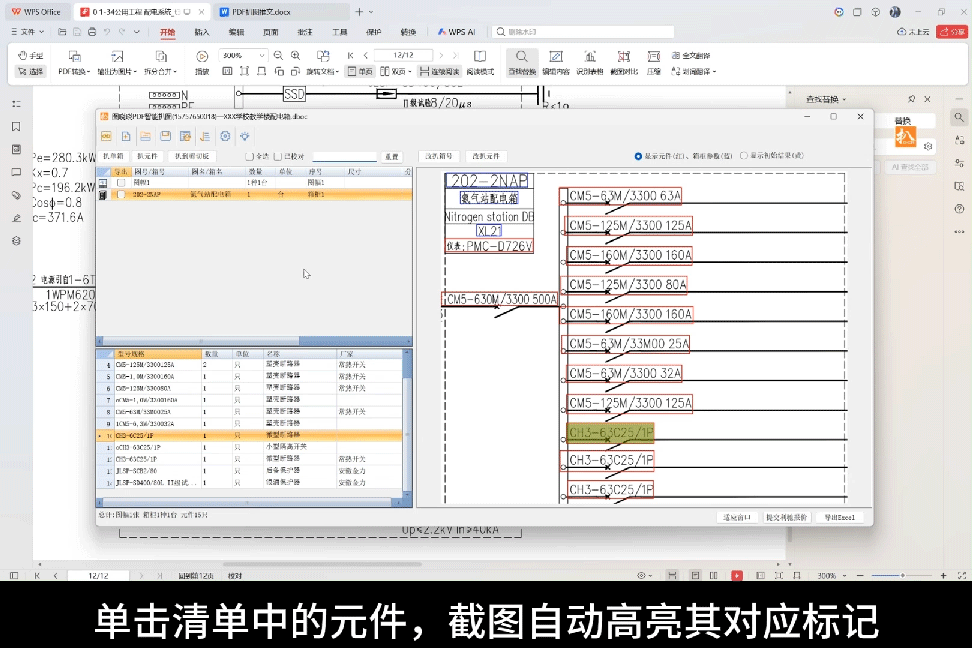This screenshot has height=648, width=972.
Task: Open the Edit ribbon tab
Action: coord(236,32)
